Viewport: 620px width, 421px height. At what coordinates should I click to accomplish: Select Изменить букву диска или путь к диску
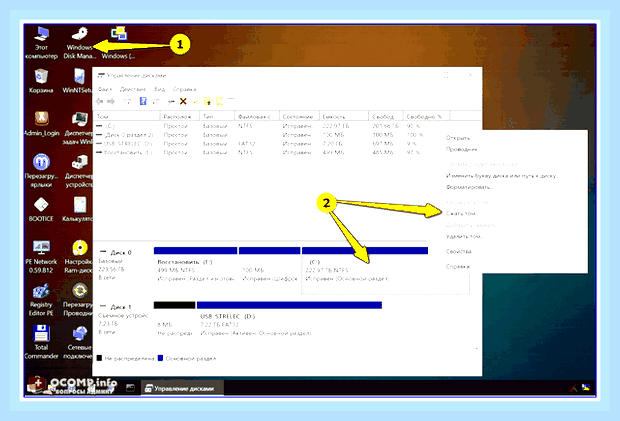(502, 176)
